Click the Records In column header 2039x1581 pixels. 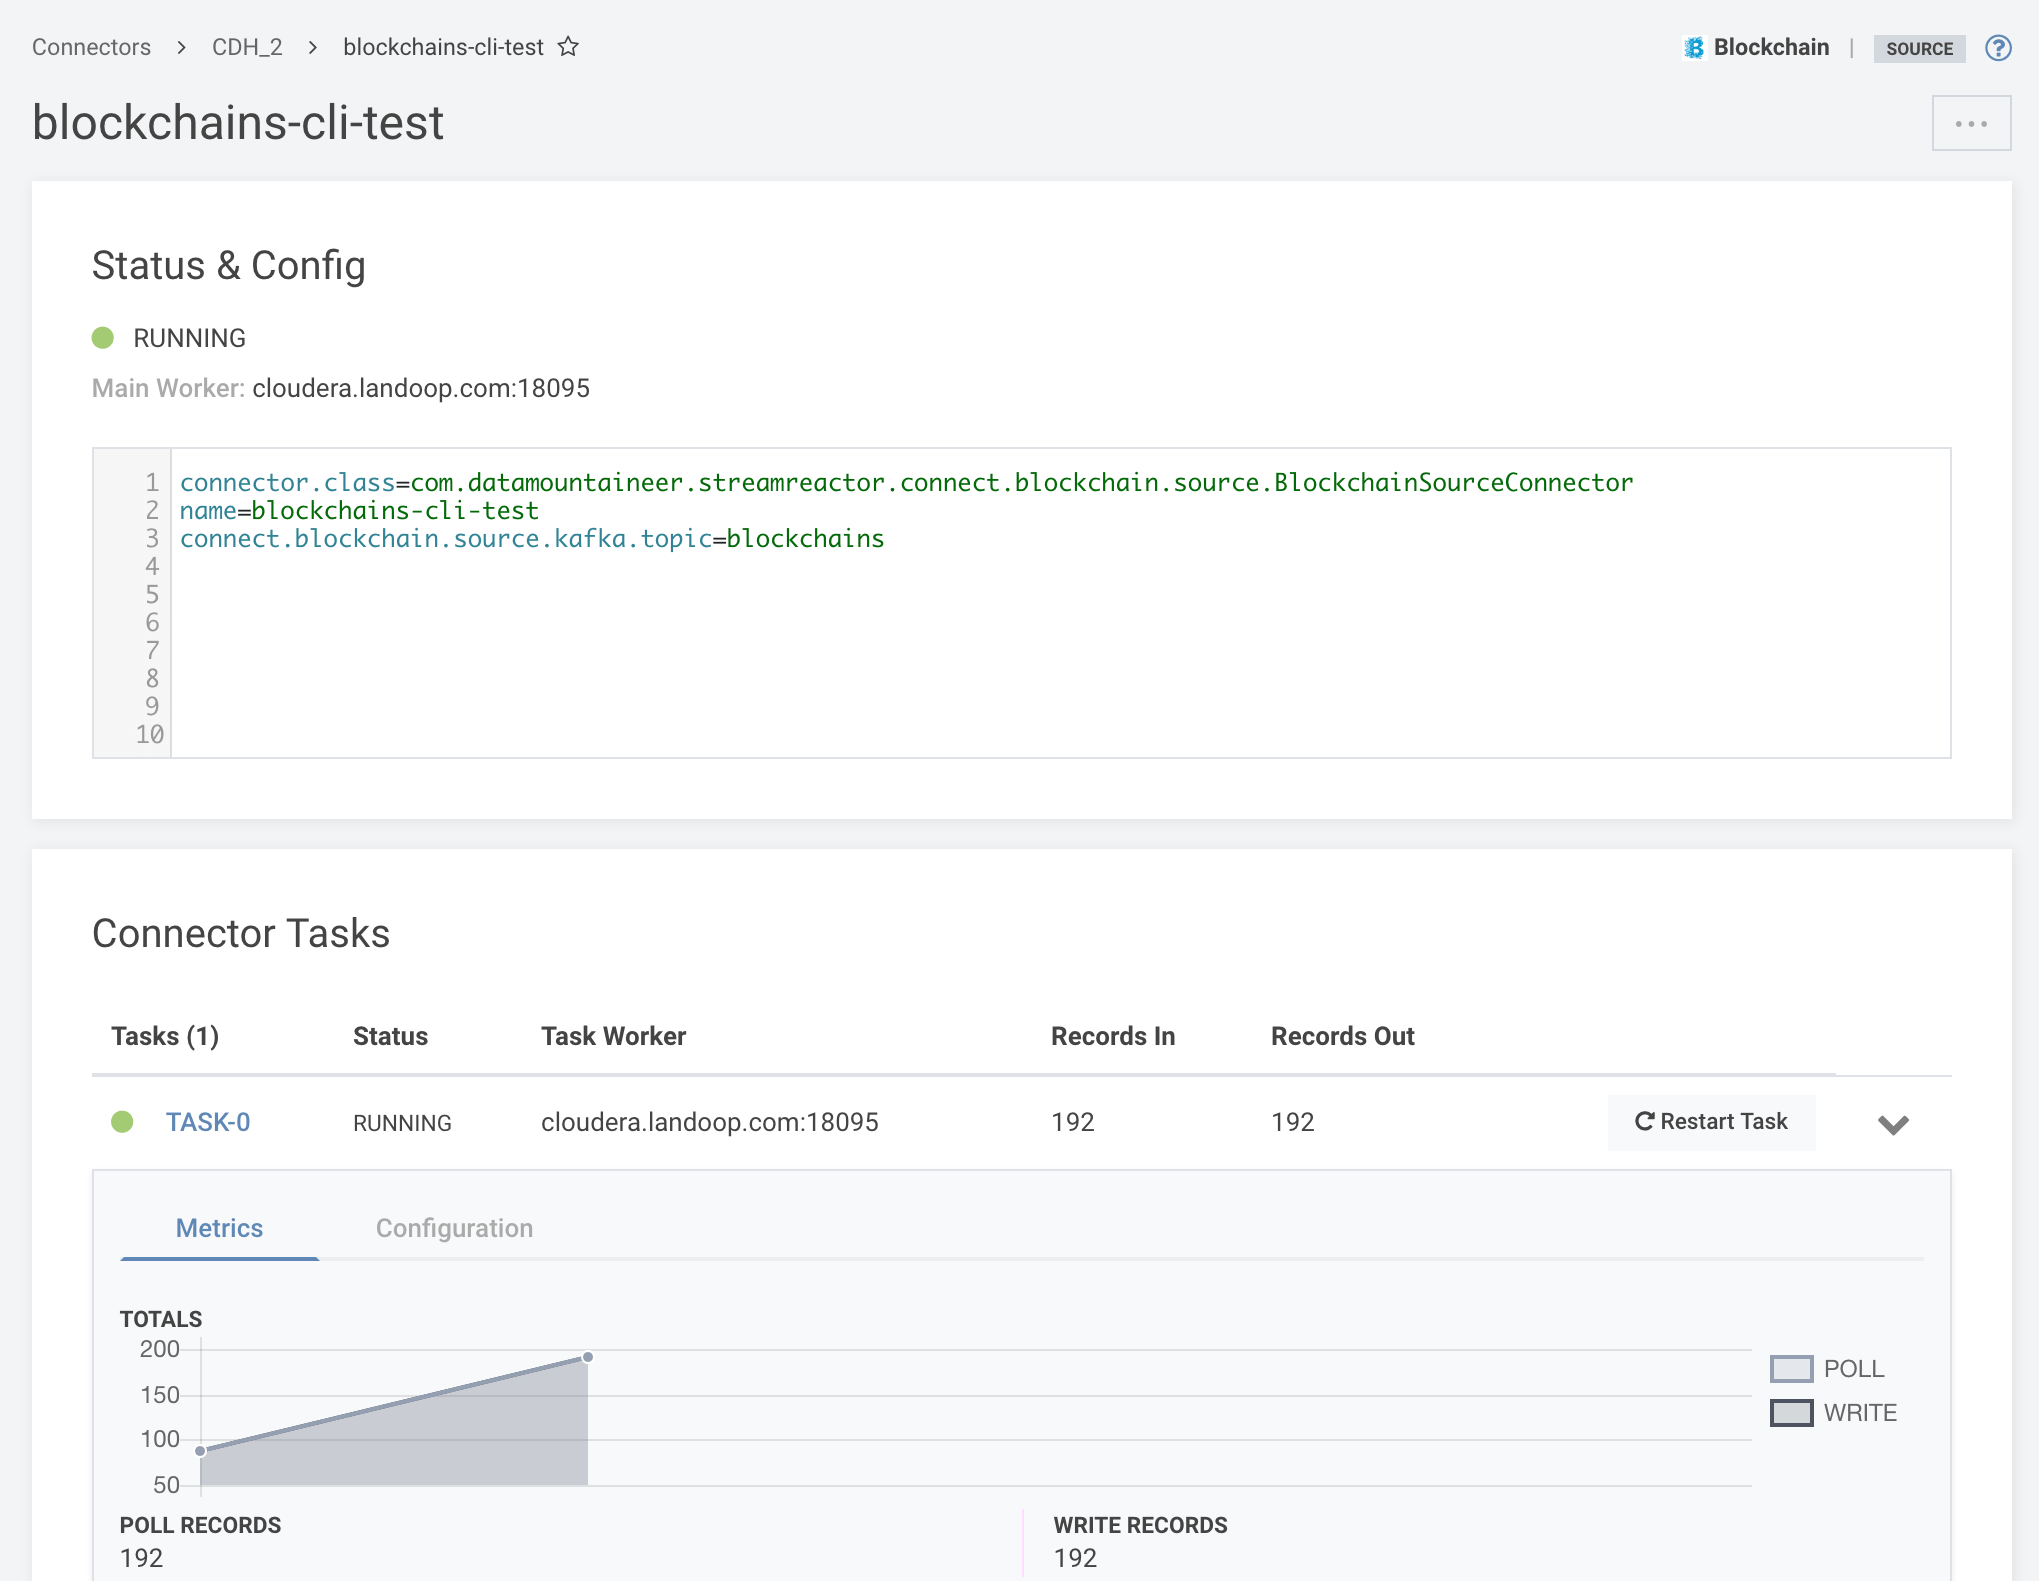[1113, 1036]
